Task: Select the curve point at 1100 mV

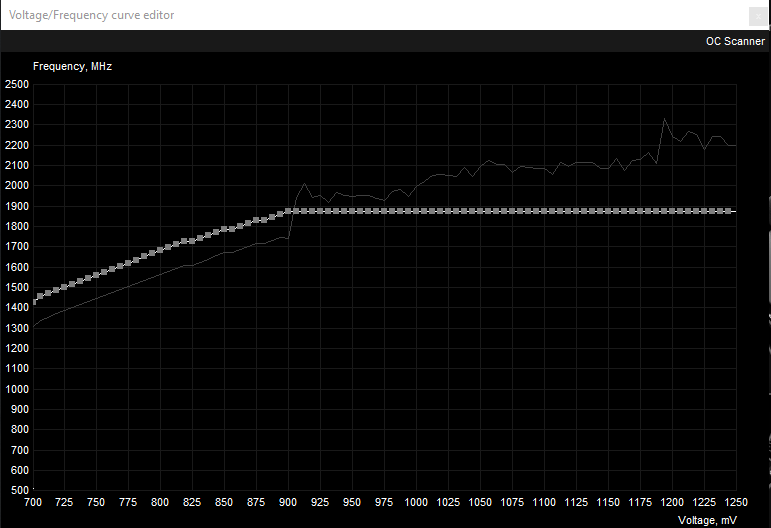Action: pyautogui.click(x=545, y=211)
